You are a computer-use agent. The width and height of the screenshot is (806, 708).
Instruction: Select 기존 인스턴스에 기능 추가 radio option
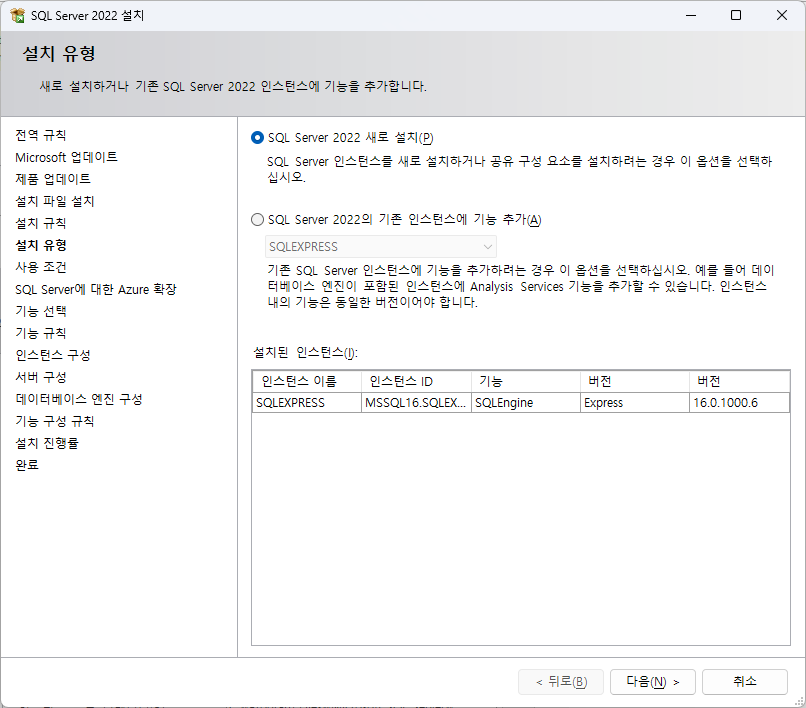click(x=257, y=220)
